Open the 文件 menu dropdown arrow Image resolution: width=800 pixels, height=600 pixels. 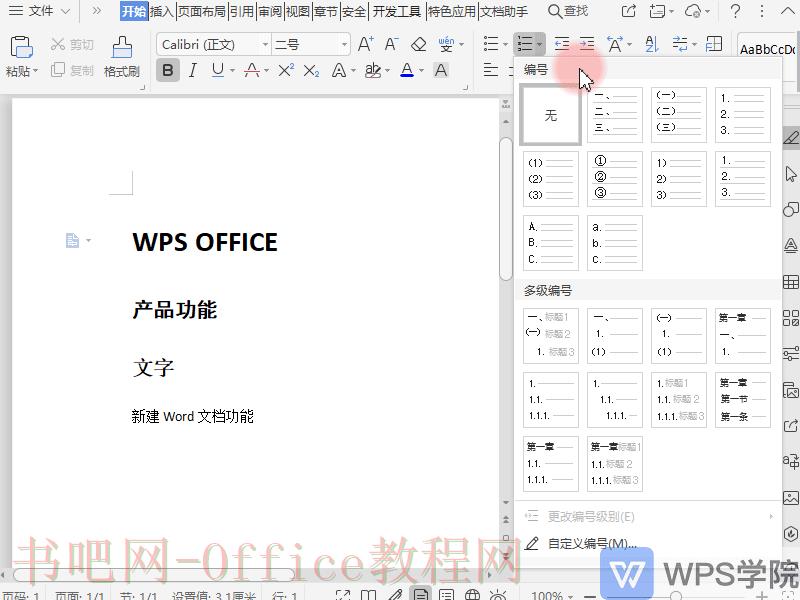pyautogui.click(x=65, y=11)
